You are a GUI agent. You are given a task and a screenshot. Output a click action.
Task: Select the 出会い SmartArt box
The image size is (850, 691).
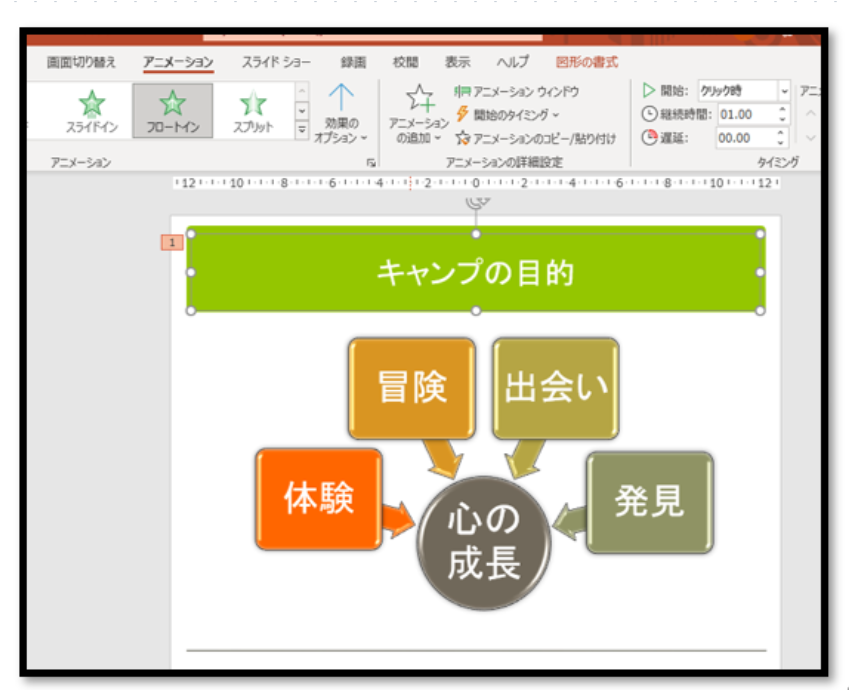(556, 388)
